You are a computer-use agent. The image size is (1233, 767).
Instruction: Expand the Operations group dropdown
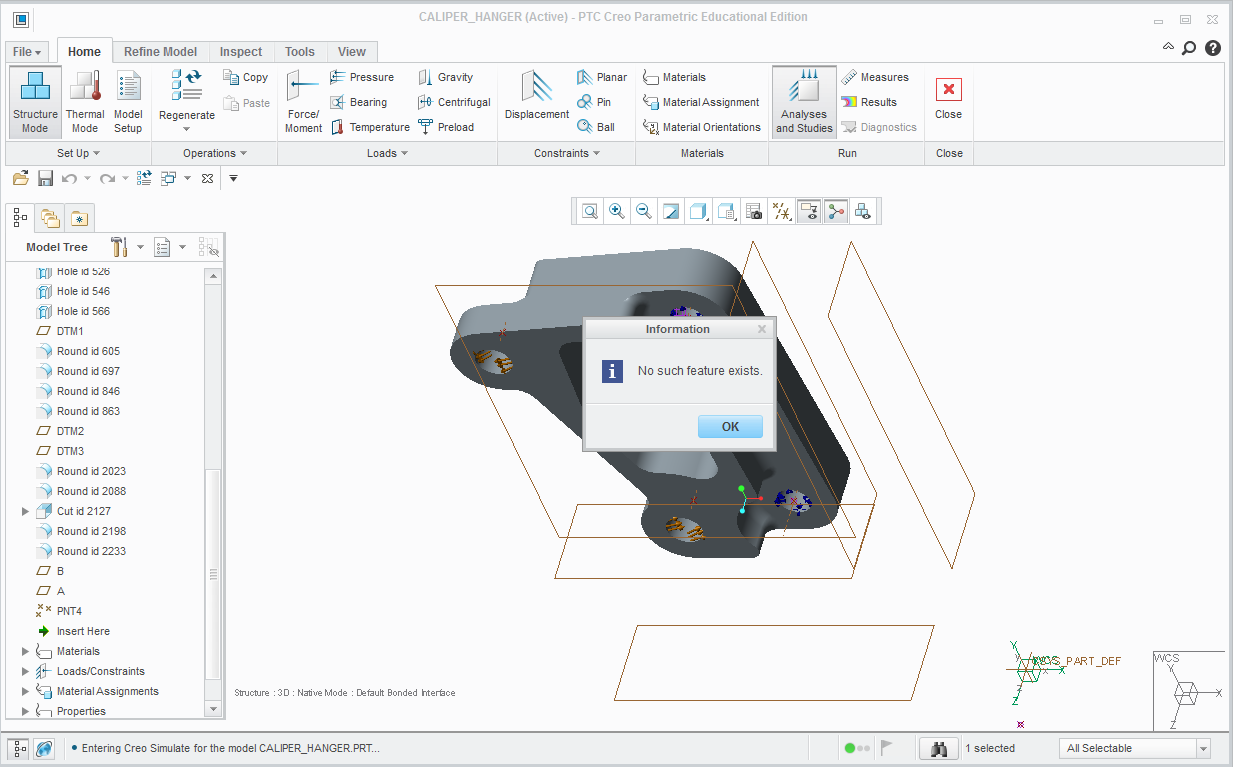pyautogui.click(x=215, y=153)
